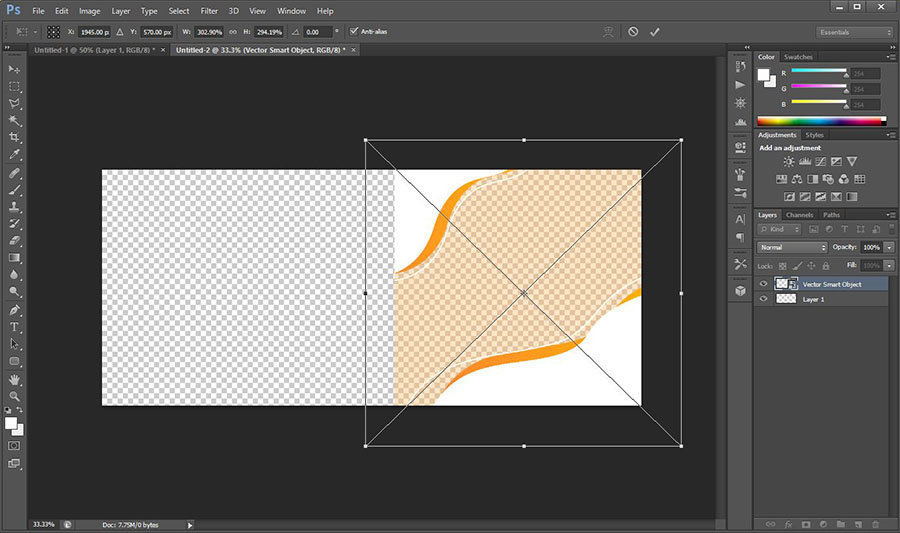Select the Crop tool

coord(14,137)
